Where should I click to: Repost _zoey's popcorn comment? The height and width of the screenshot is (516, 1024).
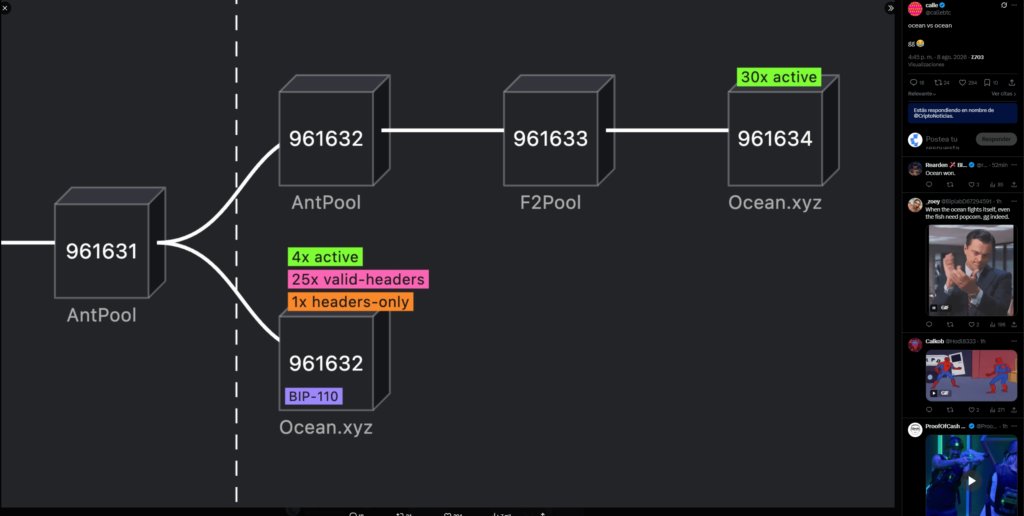pyautogui.click(x=950, y=325)
